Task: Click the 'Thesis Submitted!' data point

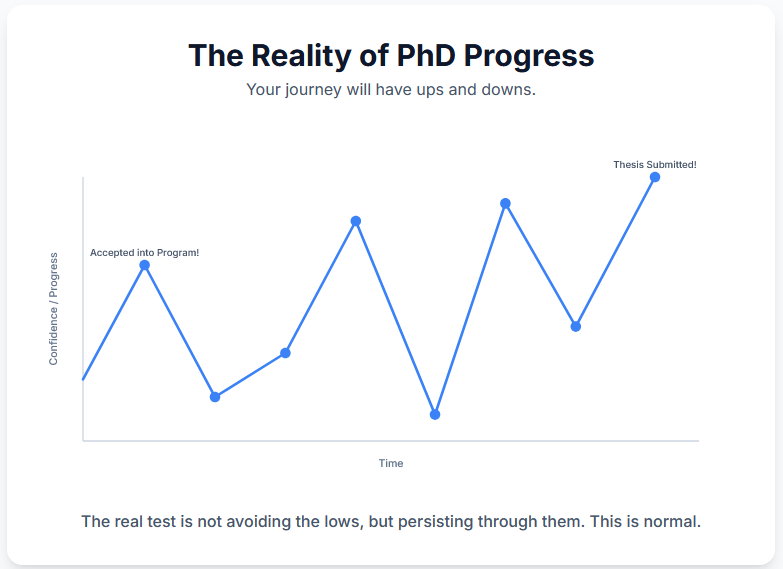Action: pos(655,177)
